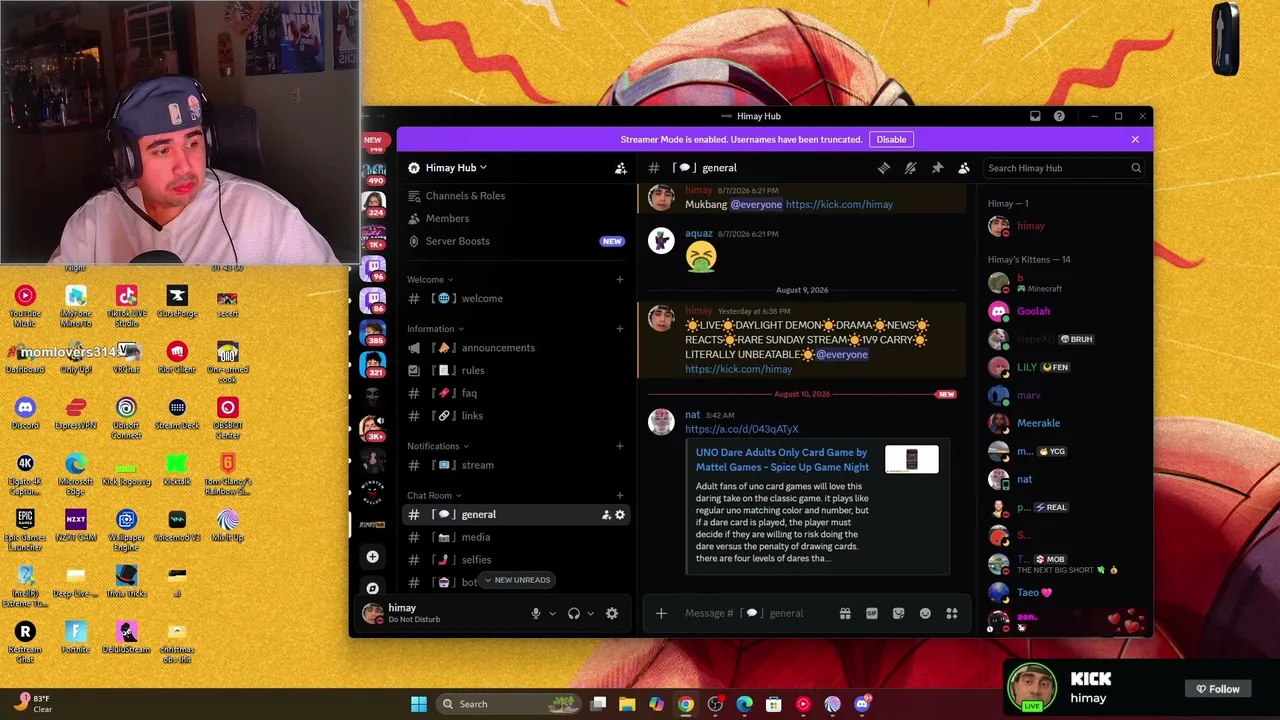Collapse the Chat Room category
The width and height of the screenshot is (1280, 720).
pyautogui.click(x=434, y=496)
